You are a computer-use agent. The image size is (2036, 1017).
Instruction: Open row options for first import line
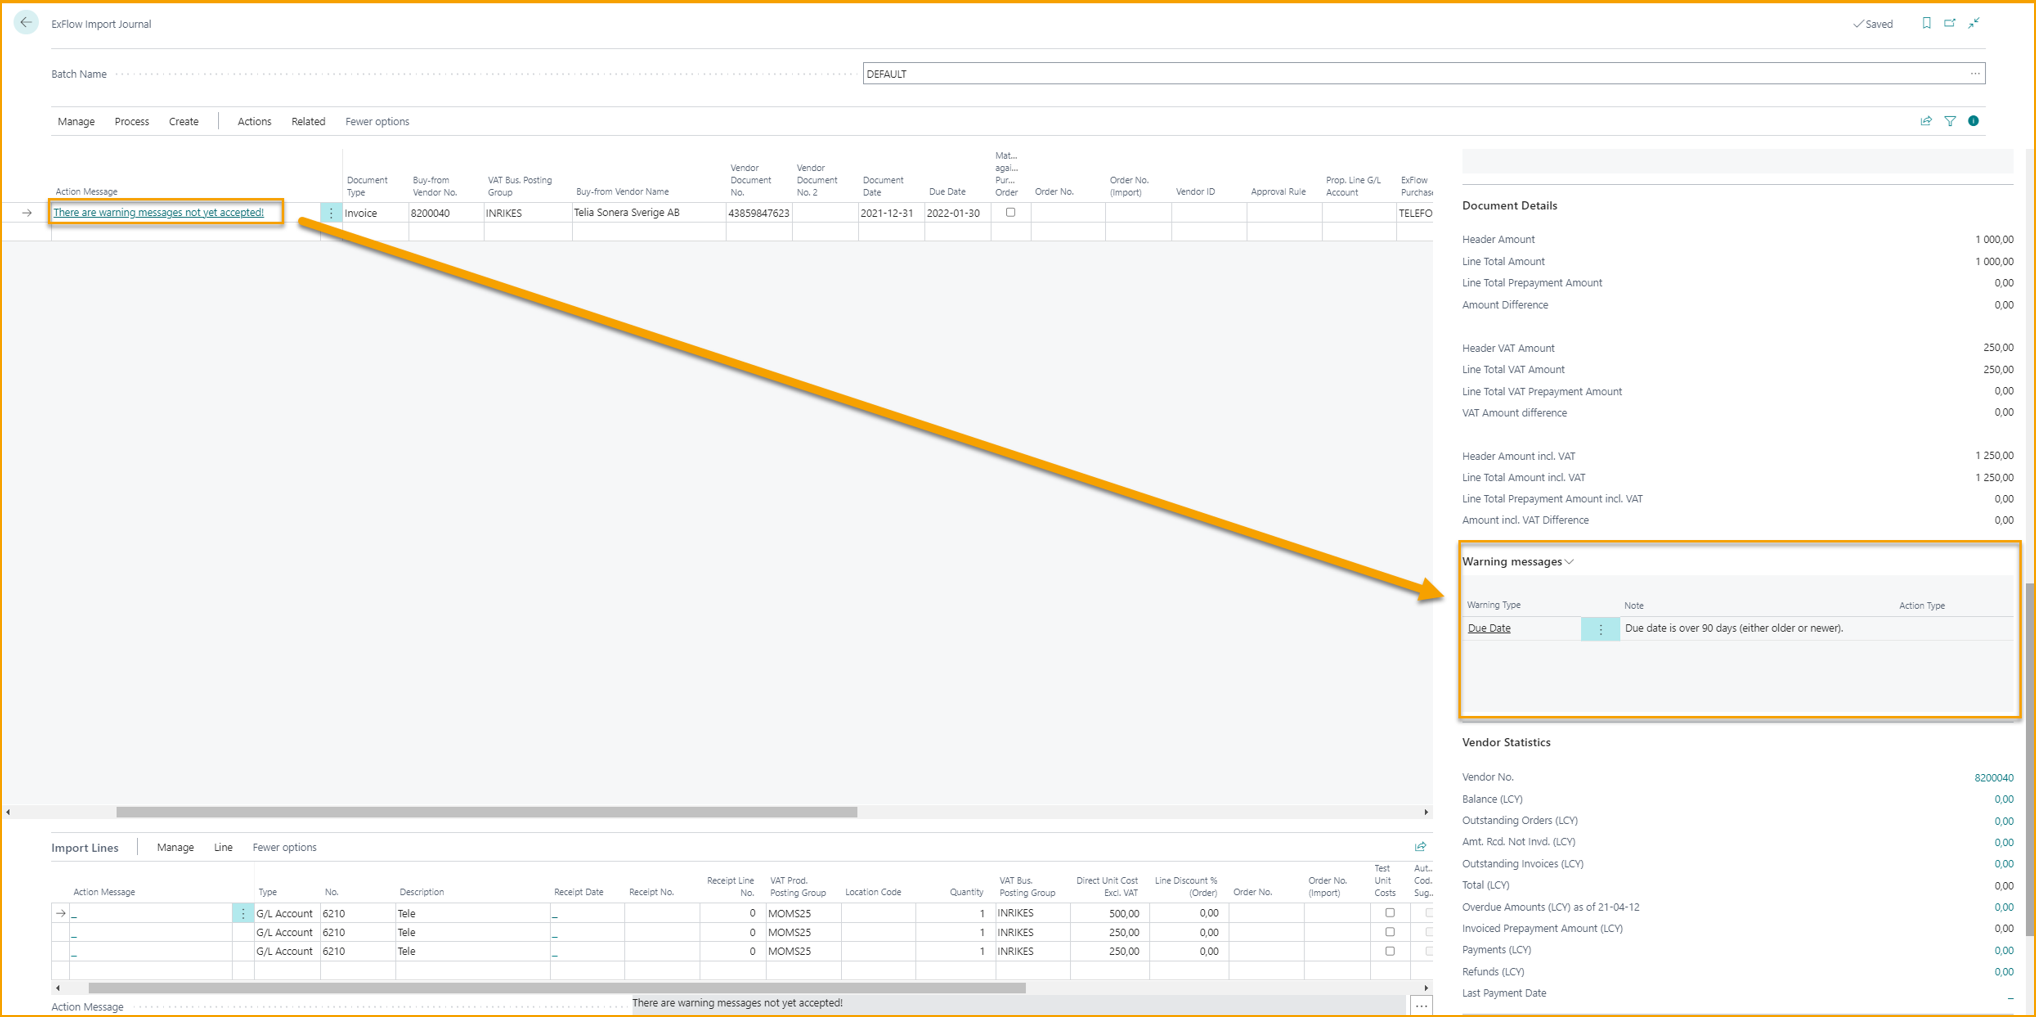(x=242, y=913)
